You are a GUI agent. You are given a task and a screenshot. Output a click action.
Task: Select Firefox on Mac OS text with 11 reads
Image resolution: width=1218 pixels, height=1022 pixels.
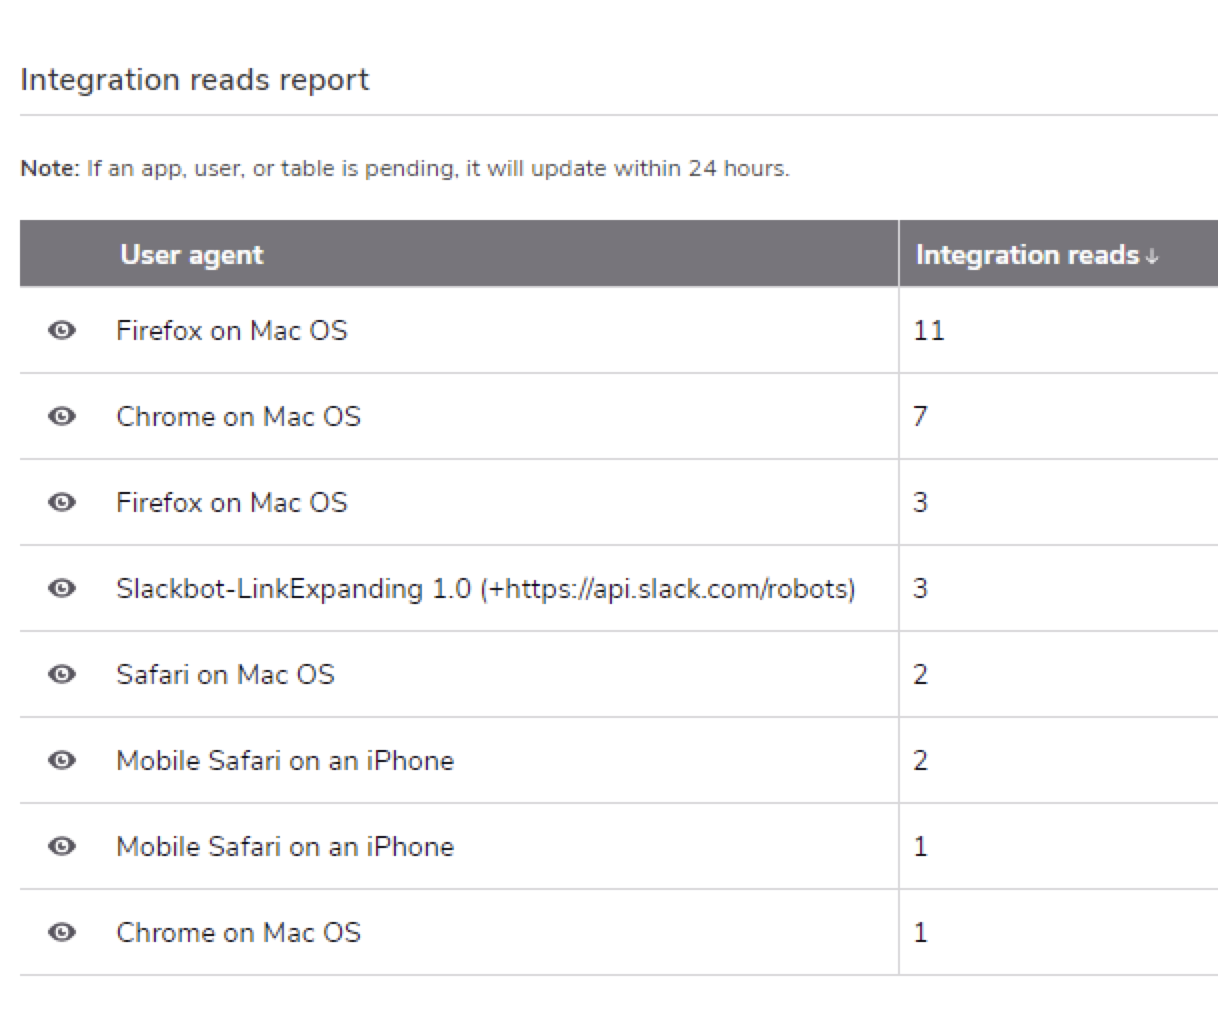pos(232,331)
